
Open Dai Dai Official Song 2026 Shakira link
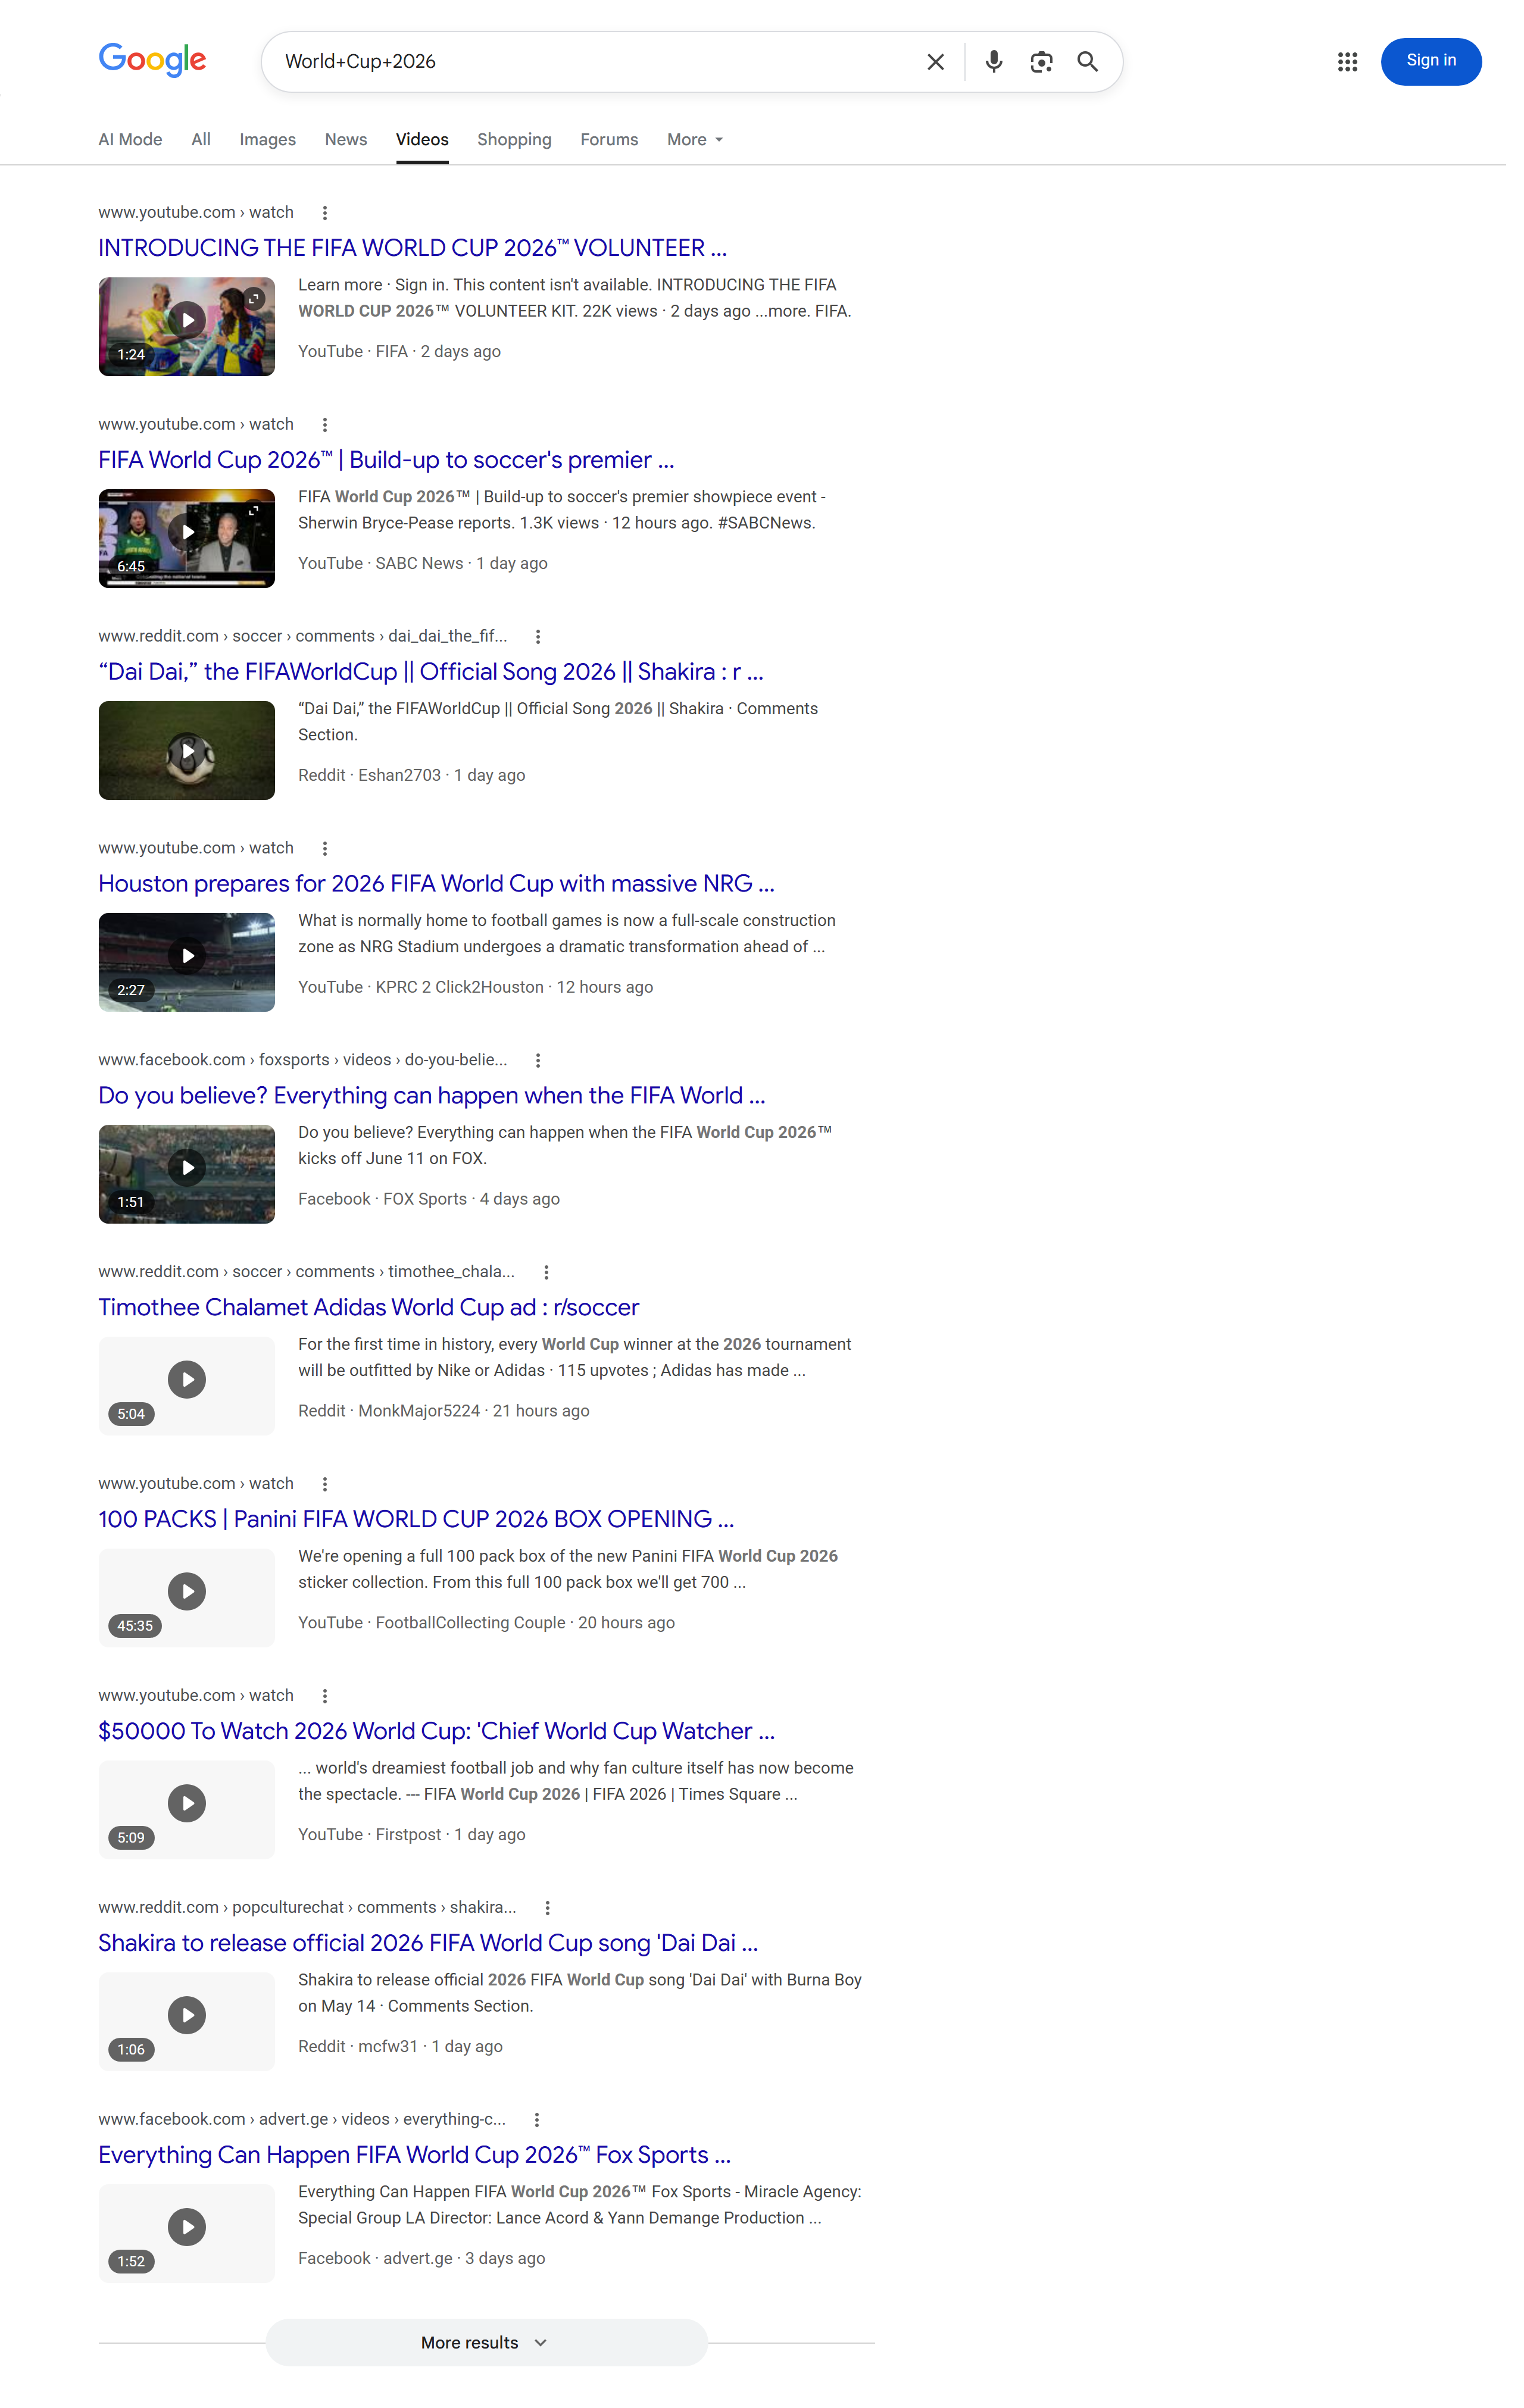coord(431,672)
